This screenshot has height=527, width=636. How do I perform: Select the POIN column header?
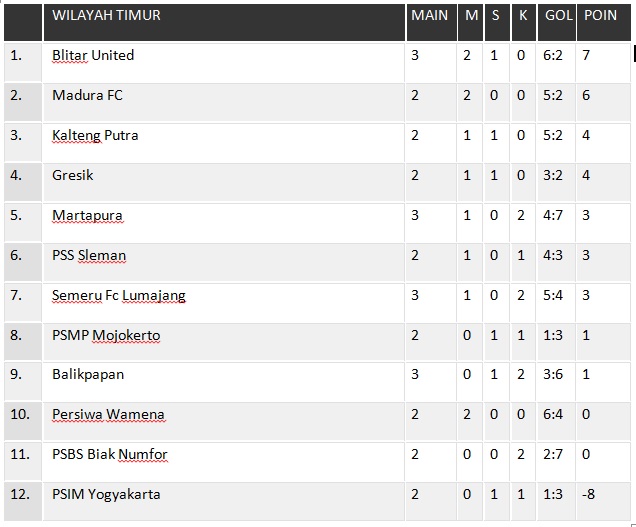pos(600,16)
